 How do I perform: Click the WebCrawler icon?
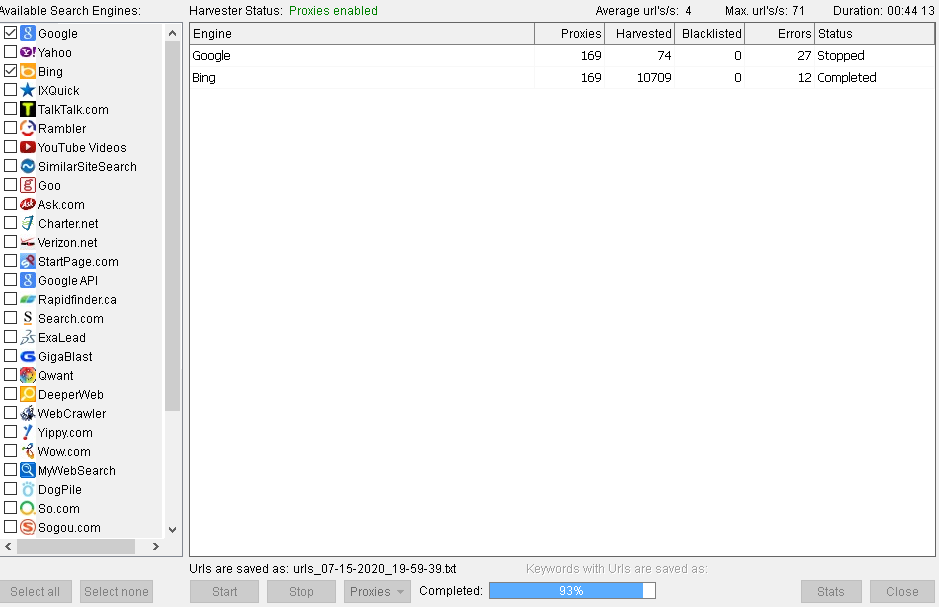click(28, 413)
